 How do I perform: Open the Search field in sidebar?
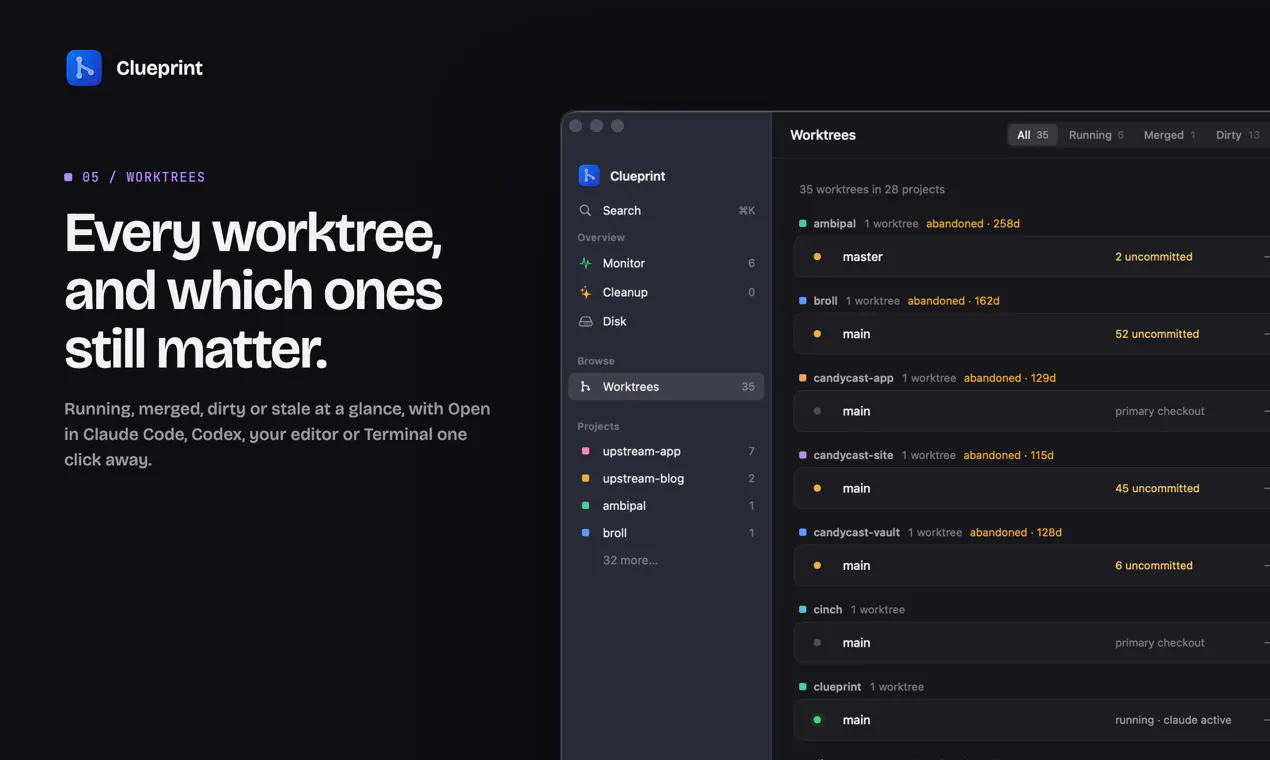pyautogui.click(x=666, y=210)
